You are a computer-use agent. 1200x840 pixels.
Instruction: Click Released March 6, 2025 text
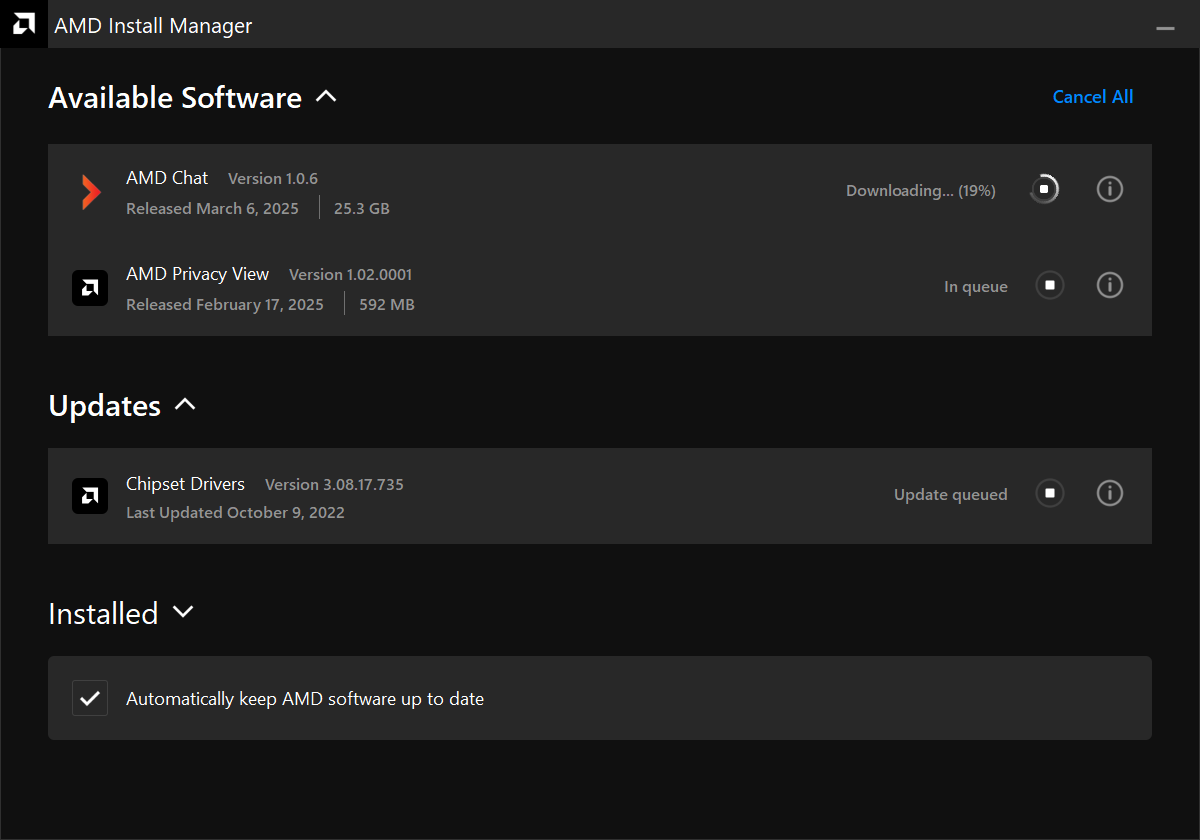point(212,209)
